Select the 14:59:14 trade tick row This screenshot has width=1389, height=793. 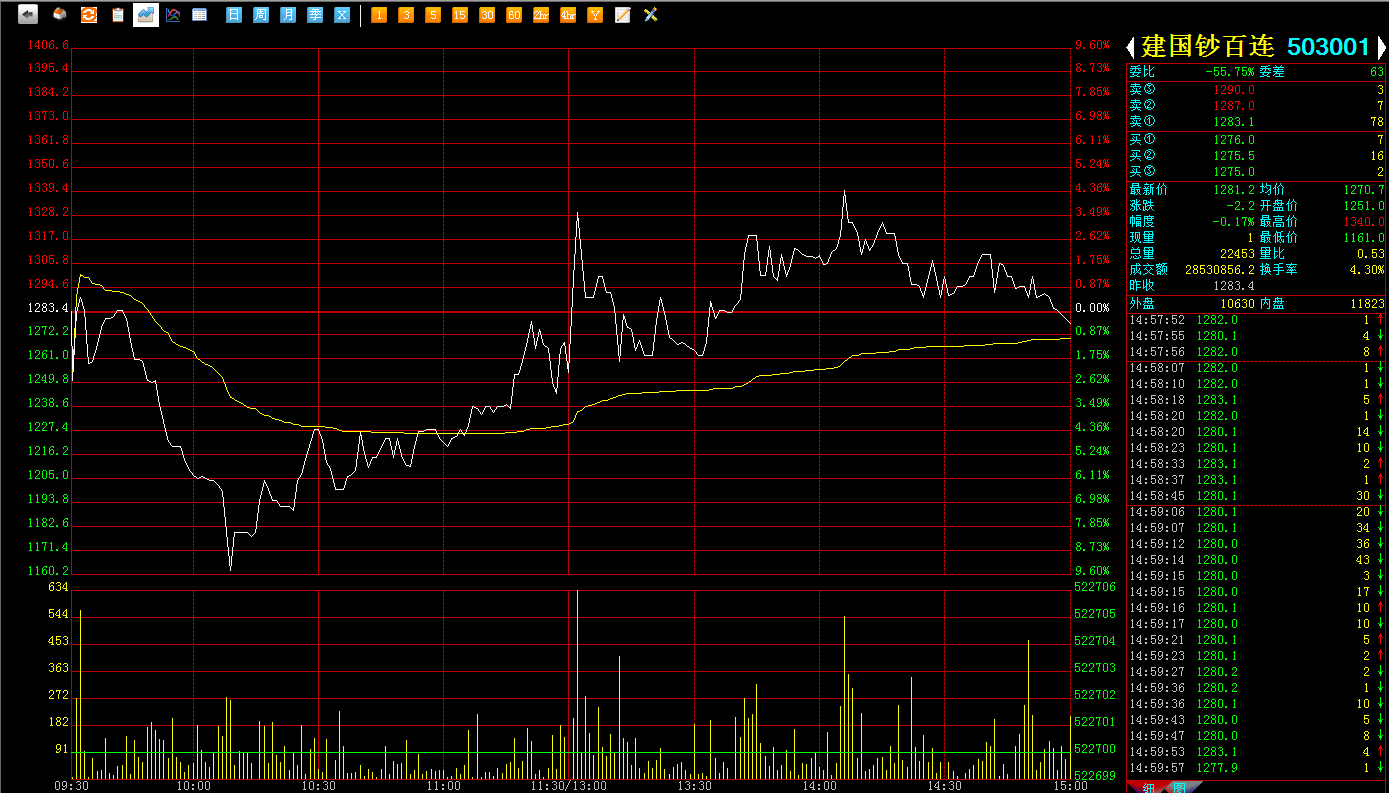1257,560
